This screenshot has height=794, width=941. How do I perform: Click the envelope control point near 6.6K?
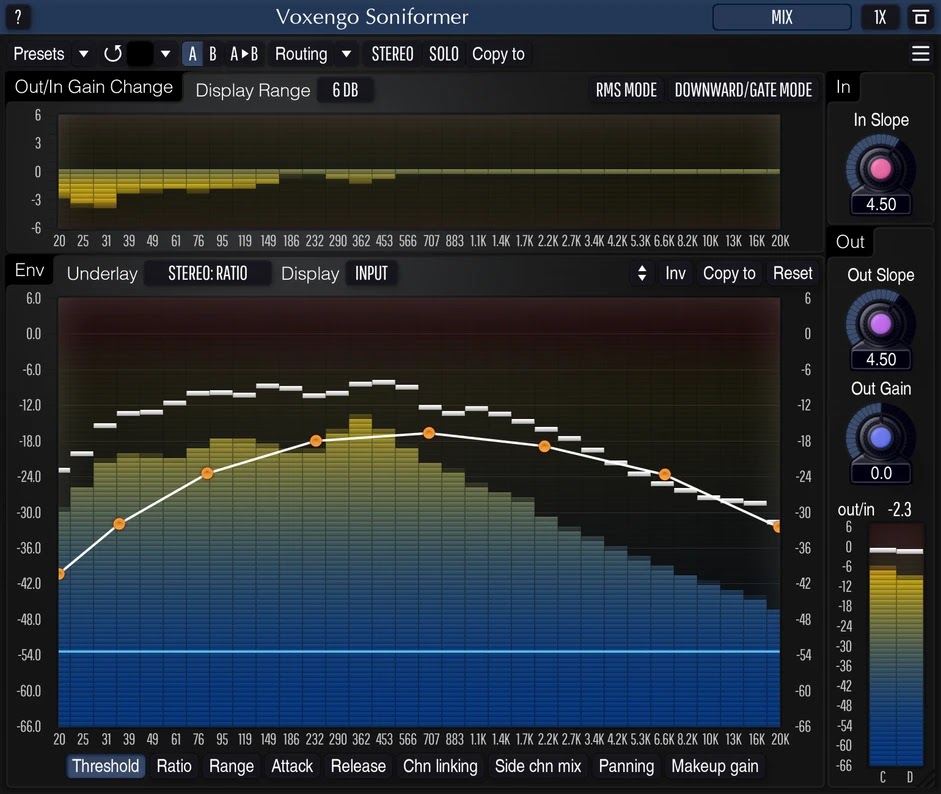(x=664, y=475)
